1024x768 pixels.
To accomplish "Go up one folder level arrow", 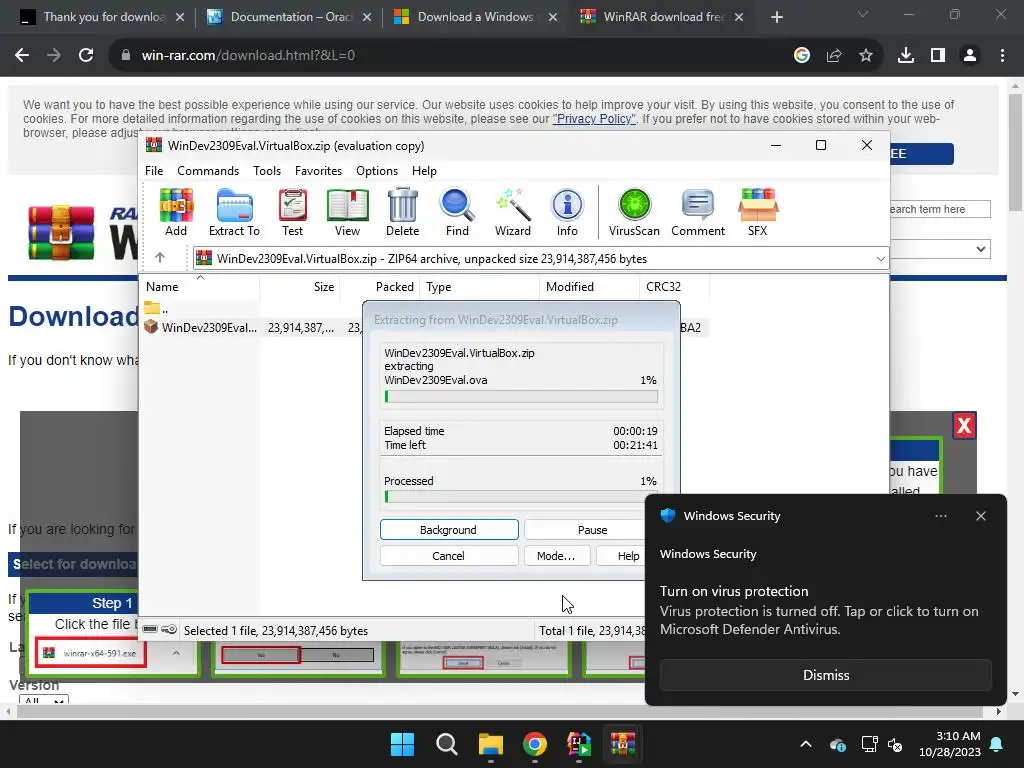I will [x=160, y=258].
